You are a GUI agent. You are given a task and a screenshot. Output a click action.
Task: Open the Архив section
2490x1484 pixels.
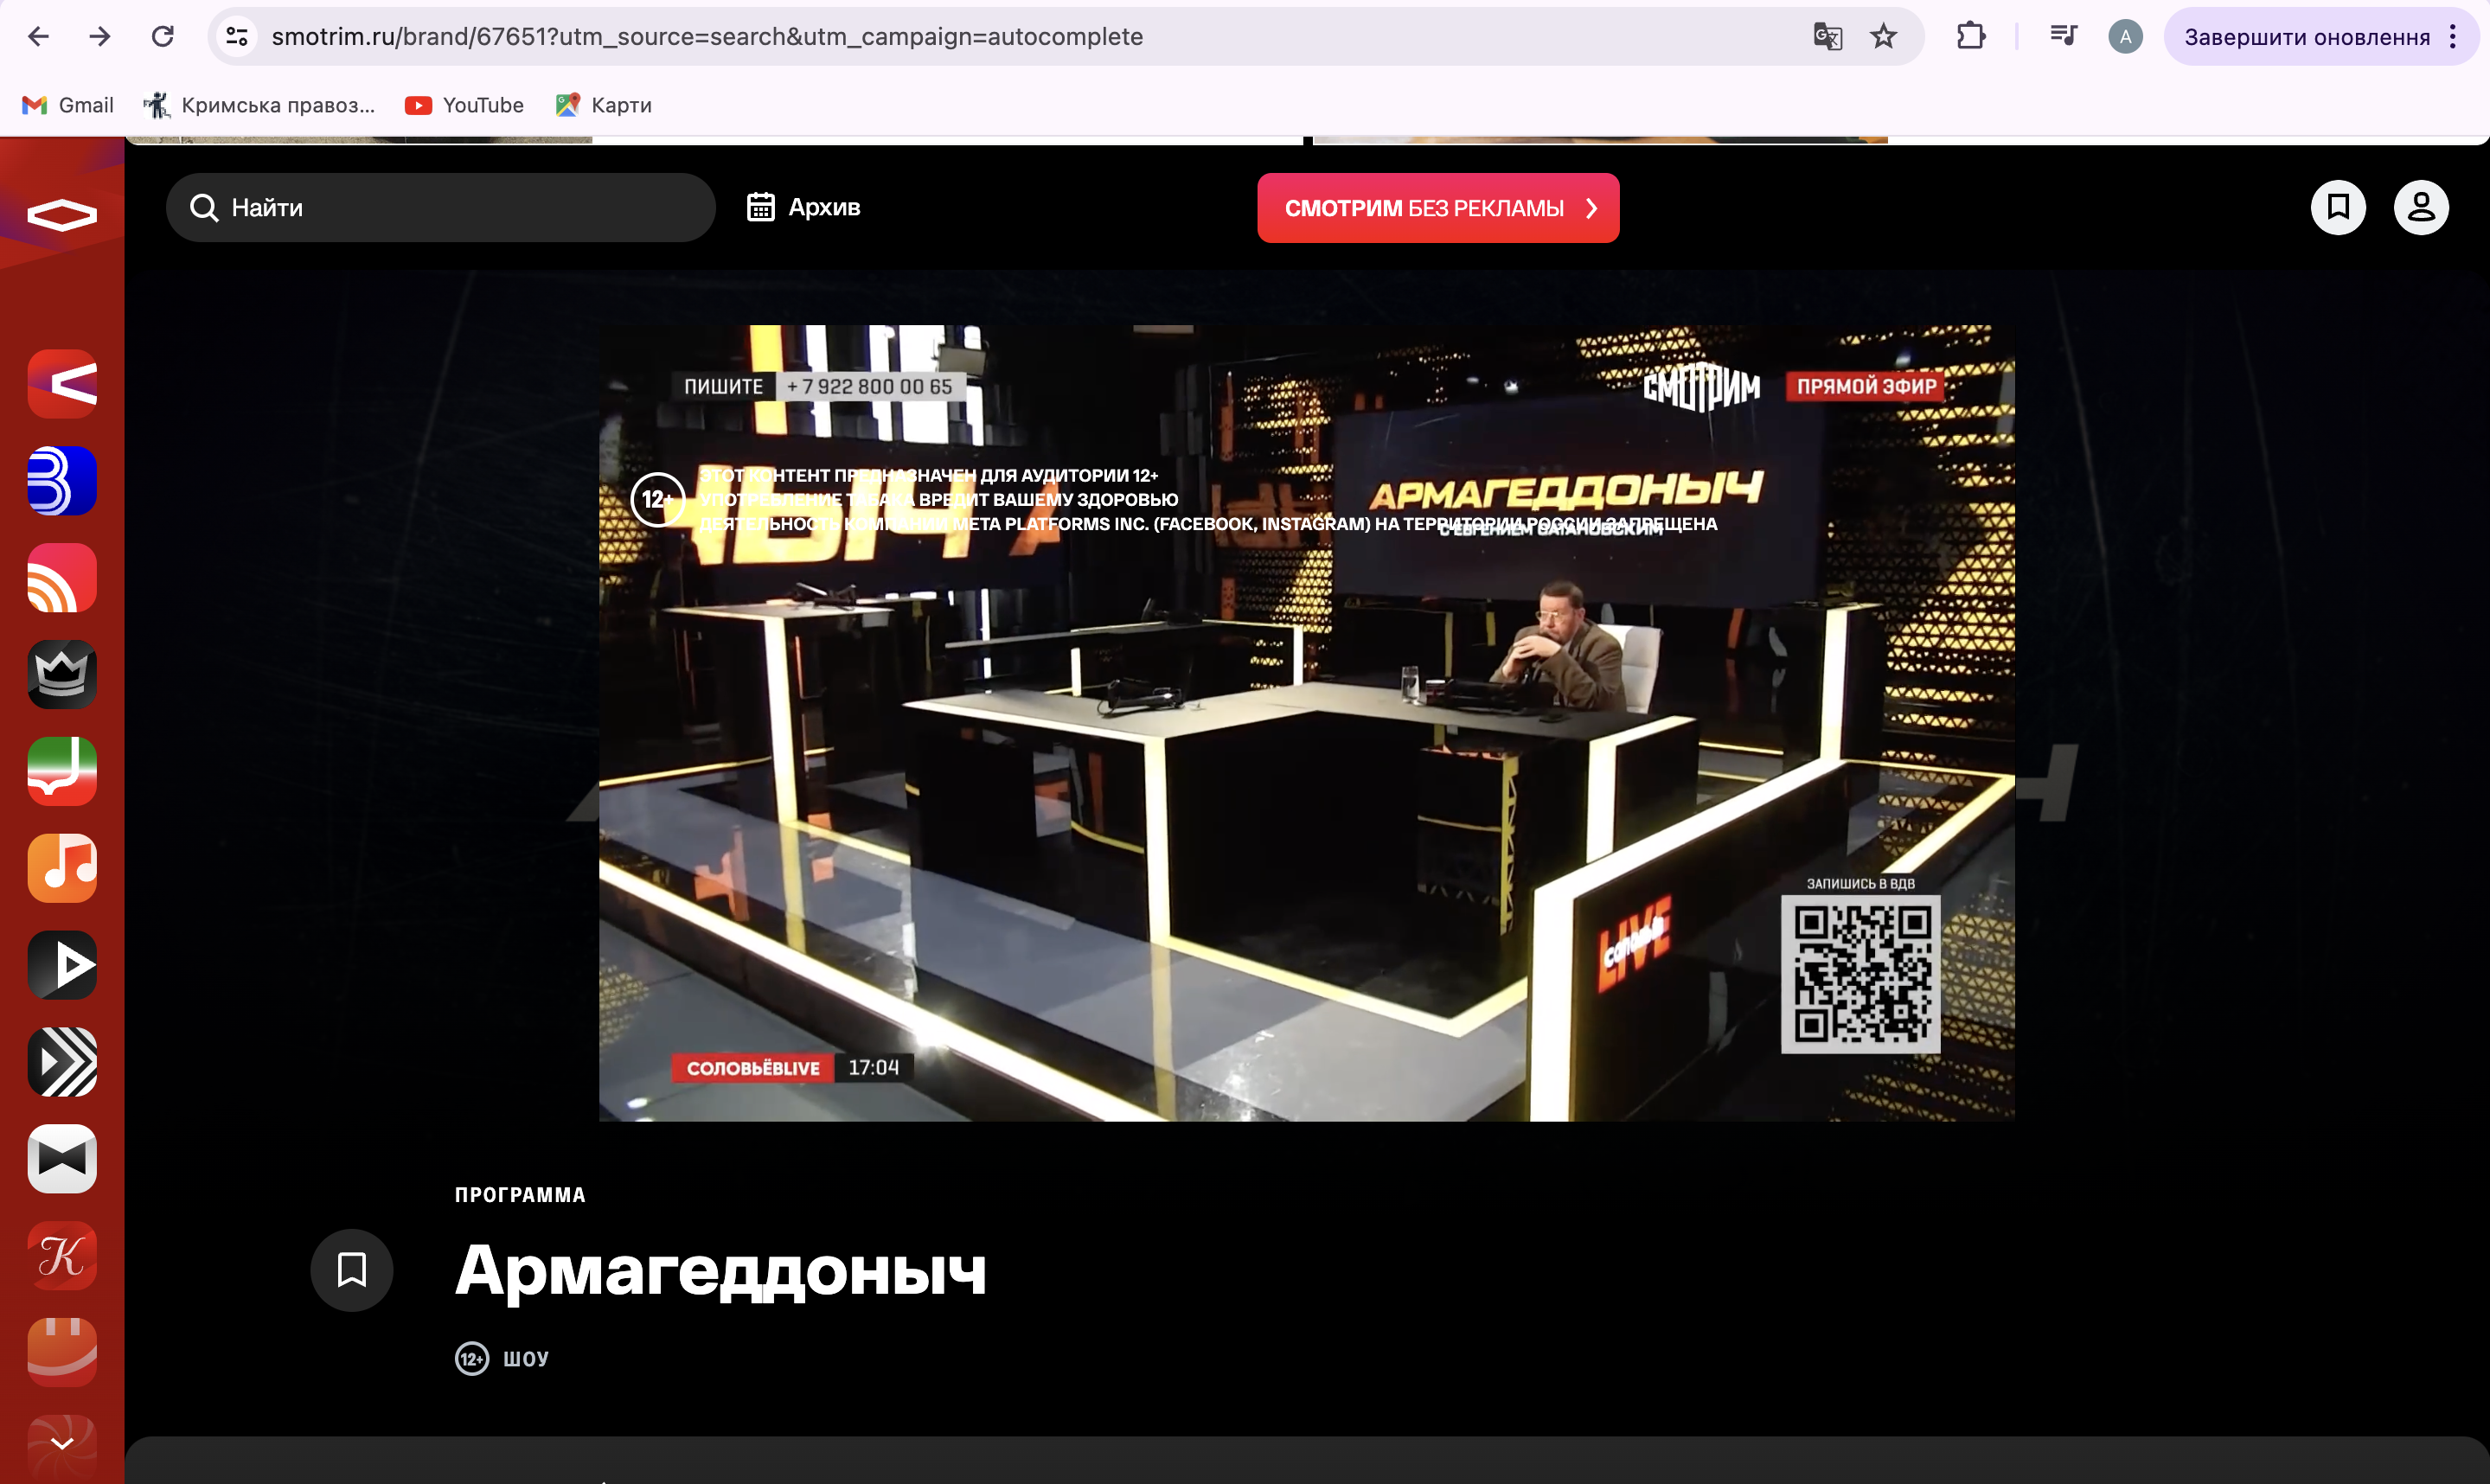[x=803, y=207]
